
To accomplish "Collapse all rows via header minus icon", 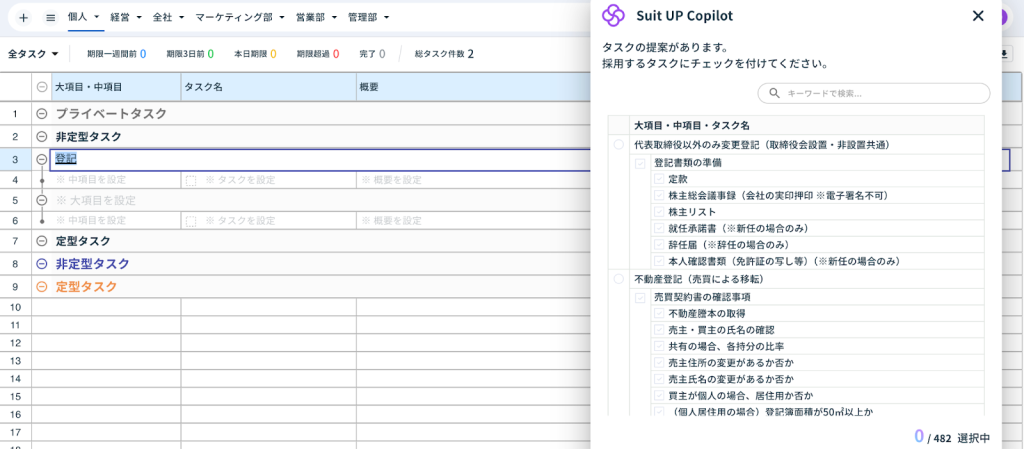I will click(x=41, y=87).
